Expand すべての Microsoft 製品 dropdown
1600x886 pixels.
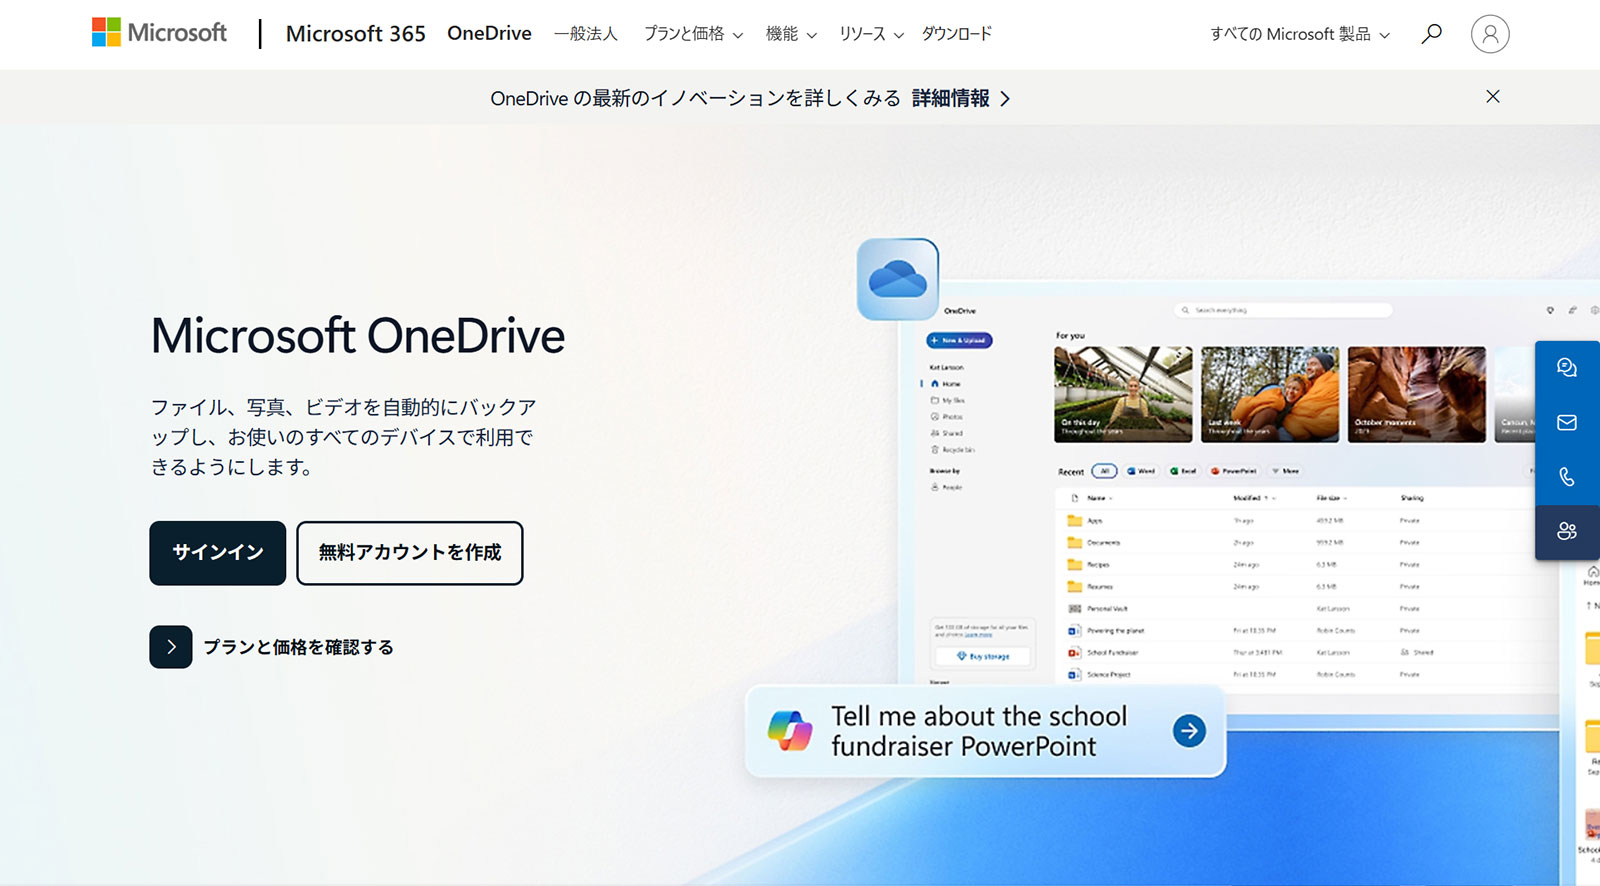pyautogui.click(x=1300, y=34)
